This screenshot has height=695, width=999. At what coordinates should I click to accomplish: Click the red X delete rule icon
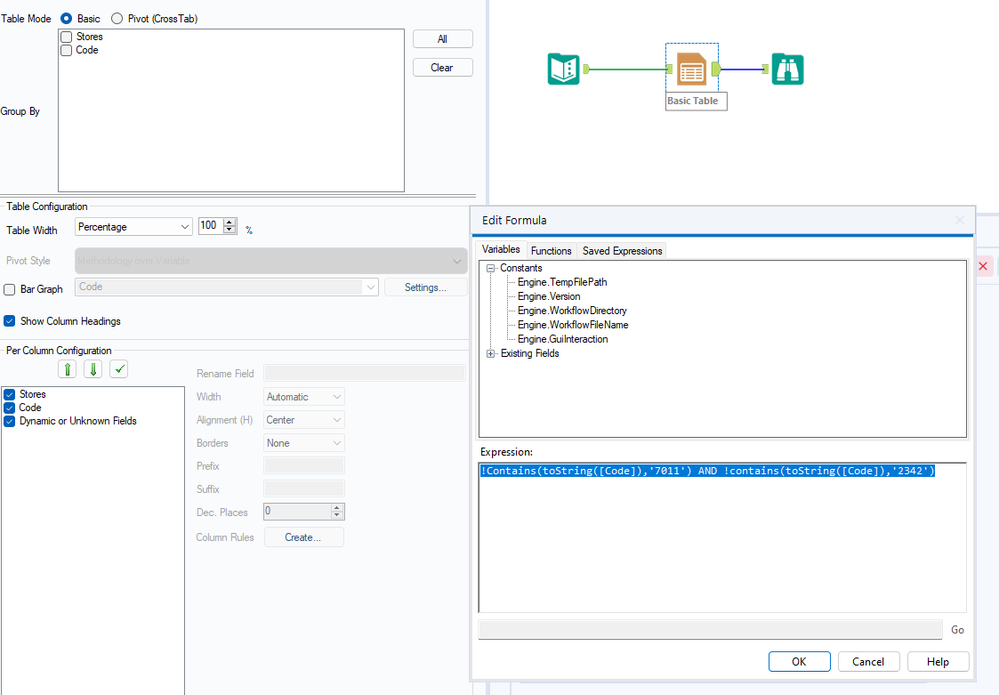pos(983,266)
